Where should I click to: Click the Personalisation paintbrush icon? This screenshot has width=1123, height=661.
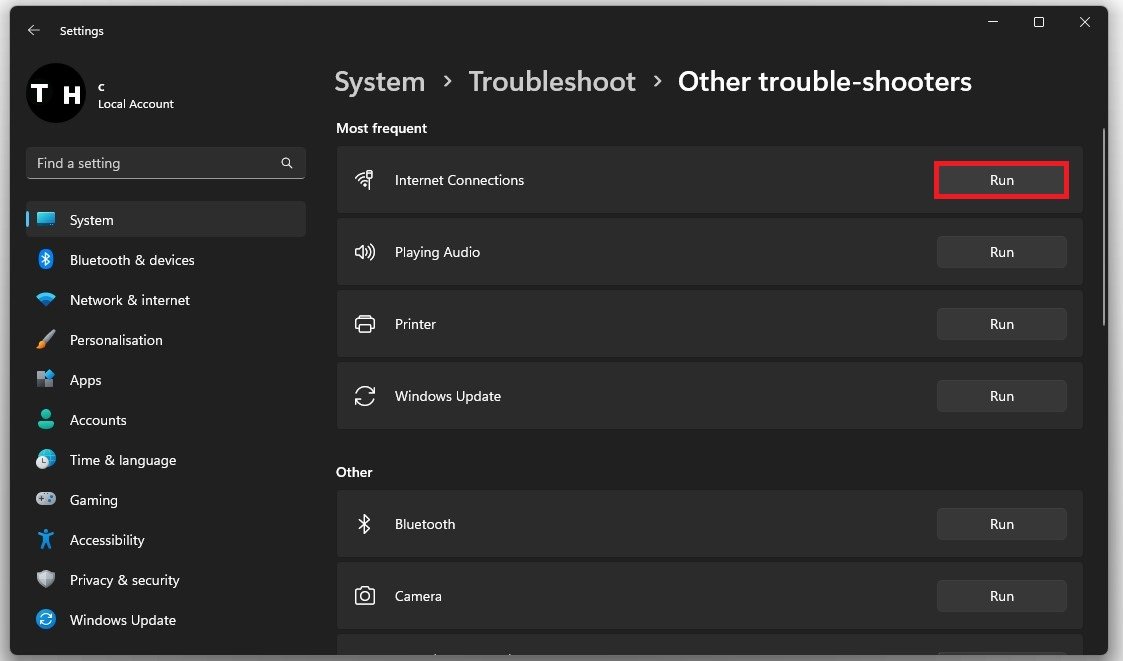(46, 340)
